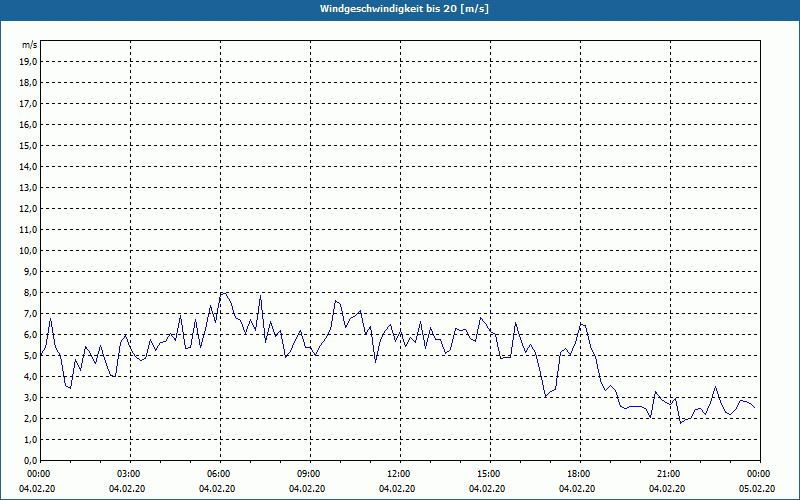Viewport: 800px width, 500px height.
Task: Click the 09:00 time axis label
Action: pyautogui.click(x=310, y=474)
